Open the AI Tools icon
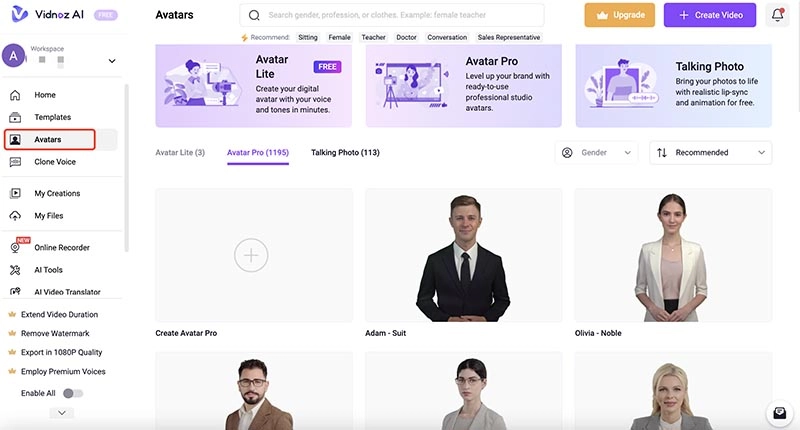This screenshot has width=800, height=430. 15,270
